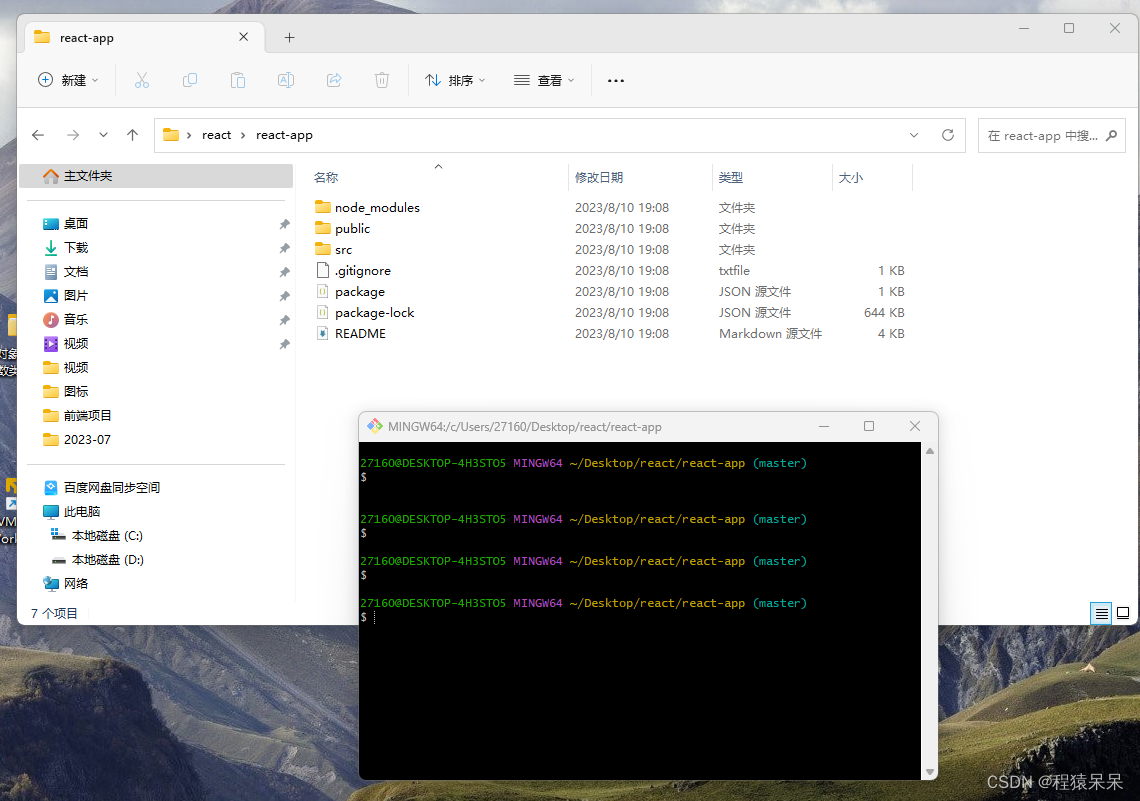The image size is (1140, 801).
Task: Unpin 桌面 from quick access
Action: 284,223
